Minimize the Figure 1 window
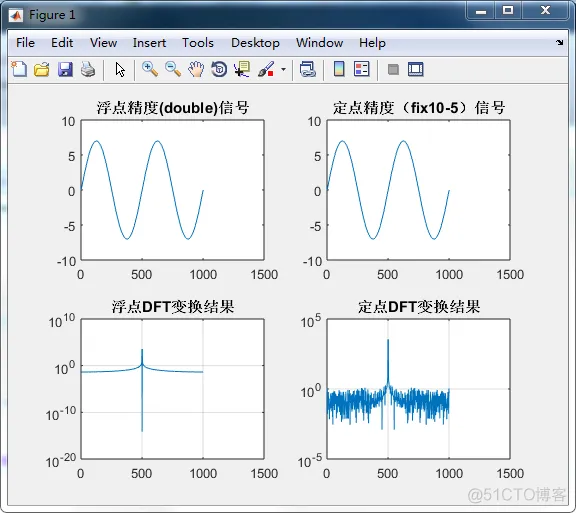Screen dimensions: 576x513 [x=480, y=11]
